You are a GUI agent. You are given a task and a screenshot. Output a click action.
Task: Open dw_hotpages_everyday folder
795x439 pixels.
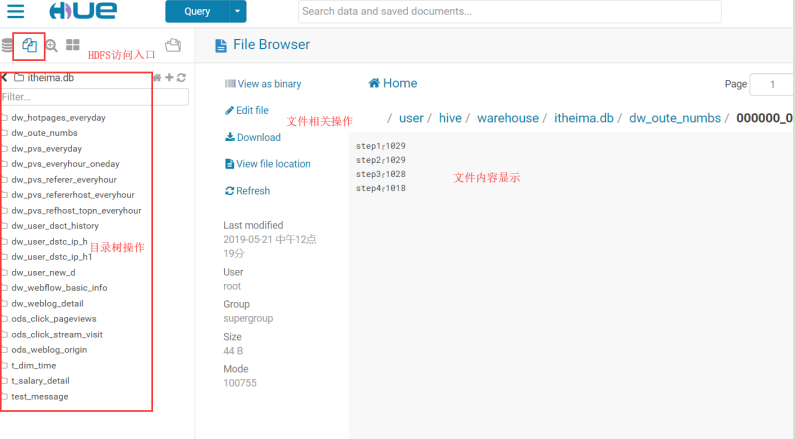click(58, 118)
